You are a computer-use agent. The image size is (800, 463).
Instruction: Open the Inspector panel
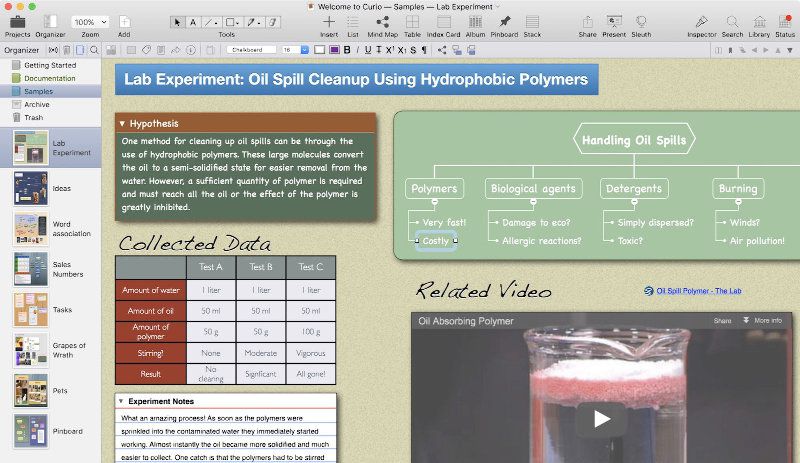(702, 22)
